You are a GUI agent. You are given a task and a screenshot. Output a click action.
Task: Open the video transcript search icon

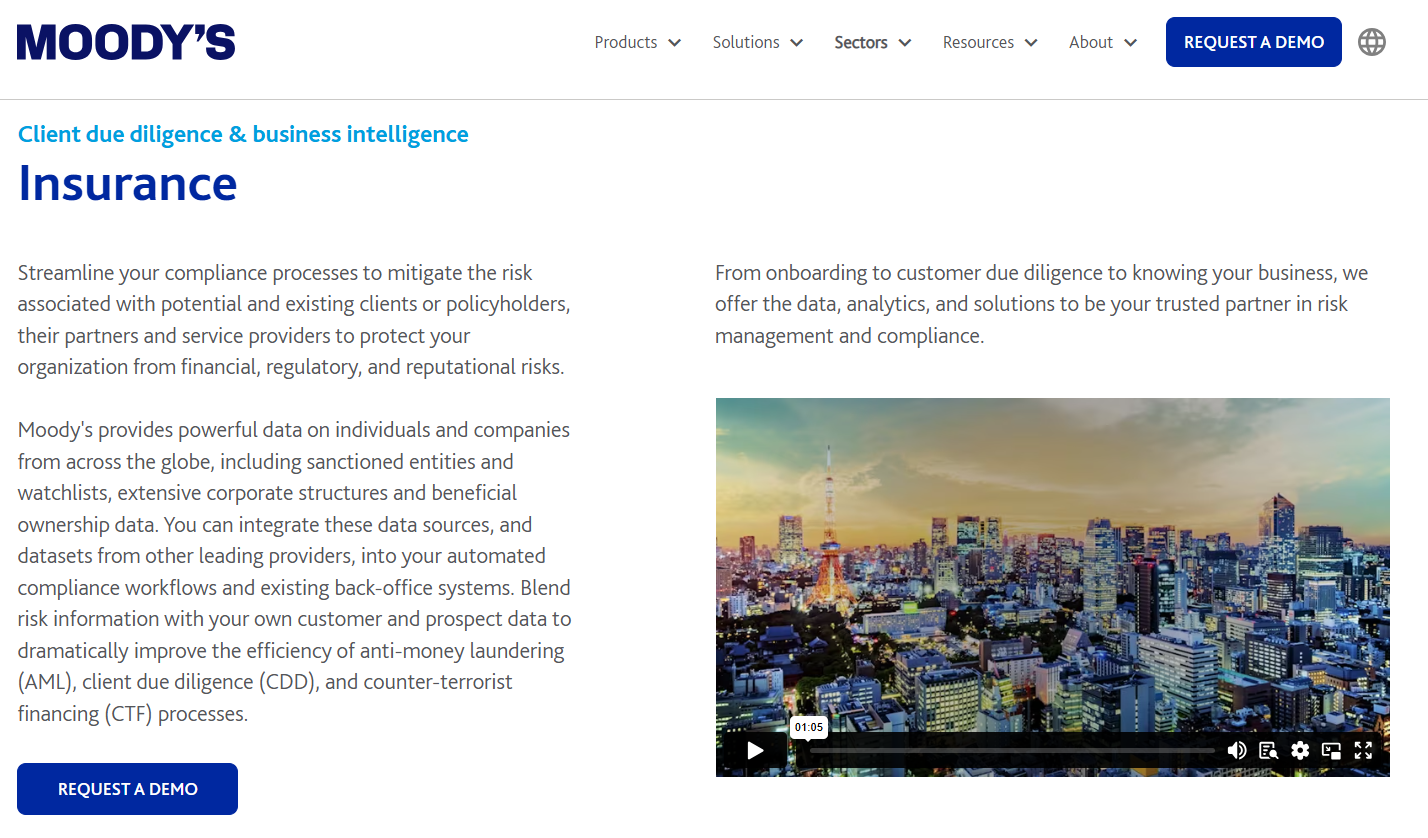pos(1268,750)
